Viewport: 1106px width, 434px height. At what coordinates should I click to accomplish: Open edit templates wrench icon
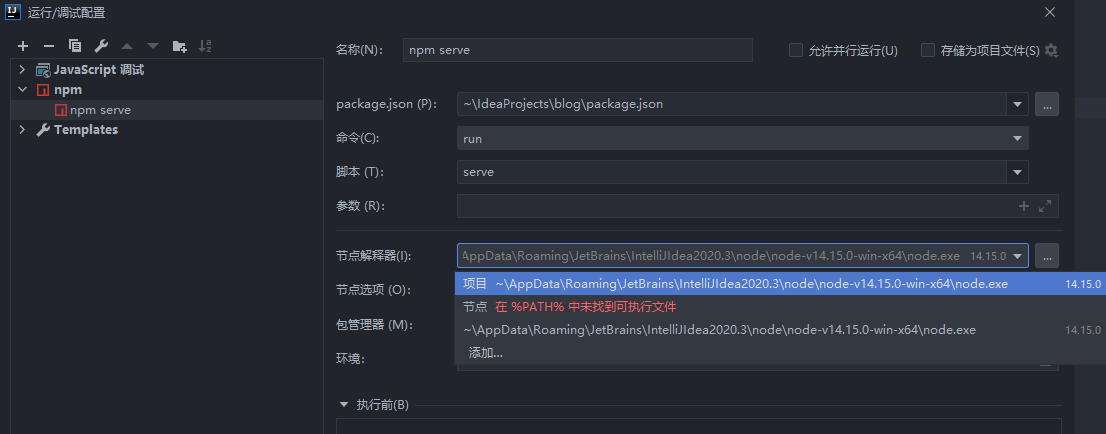[x=101, y=46]
